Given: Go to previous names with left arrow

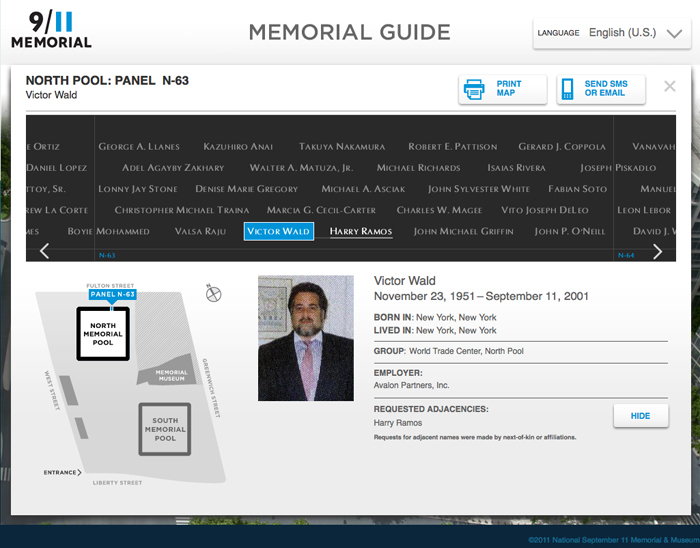Looking at the screenshot, I should [44, 251].
